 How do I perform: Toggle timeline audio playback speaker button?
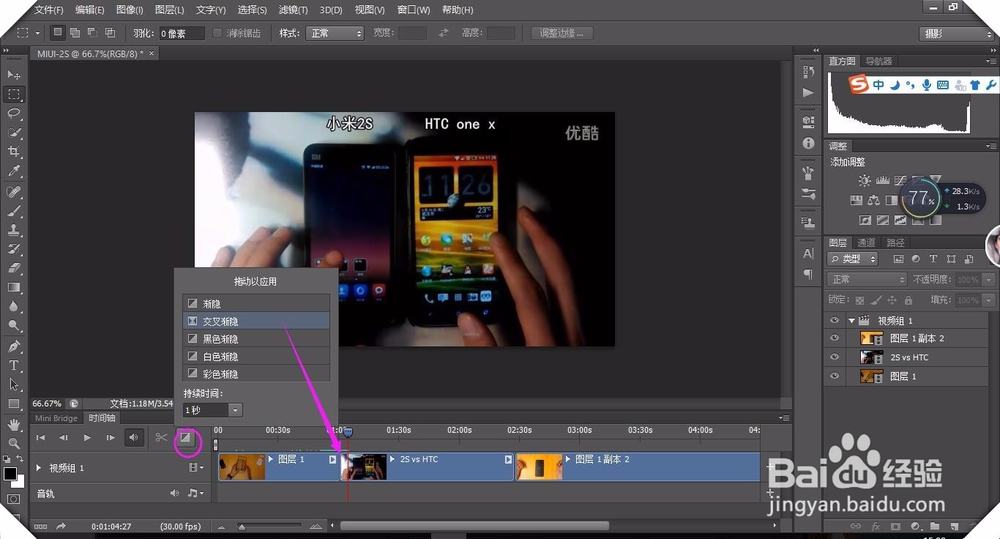[133, 438]
